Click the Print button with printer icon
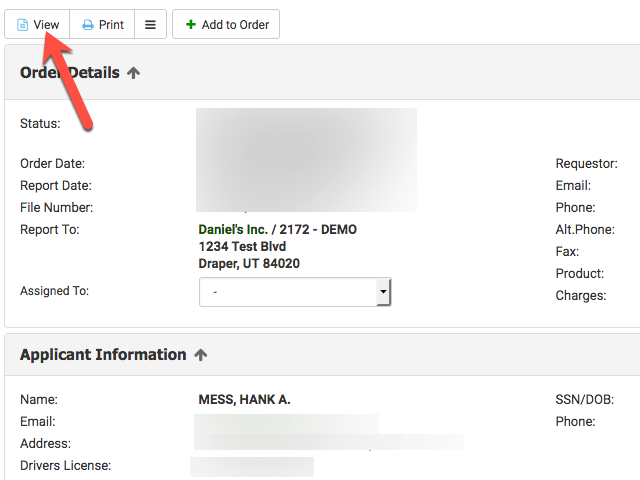The width and height of the screenshot is (640, 480). pos(103,25)
